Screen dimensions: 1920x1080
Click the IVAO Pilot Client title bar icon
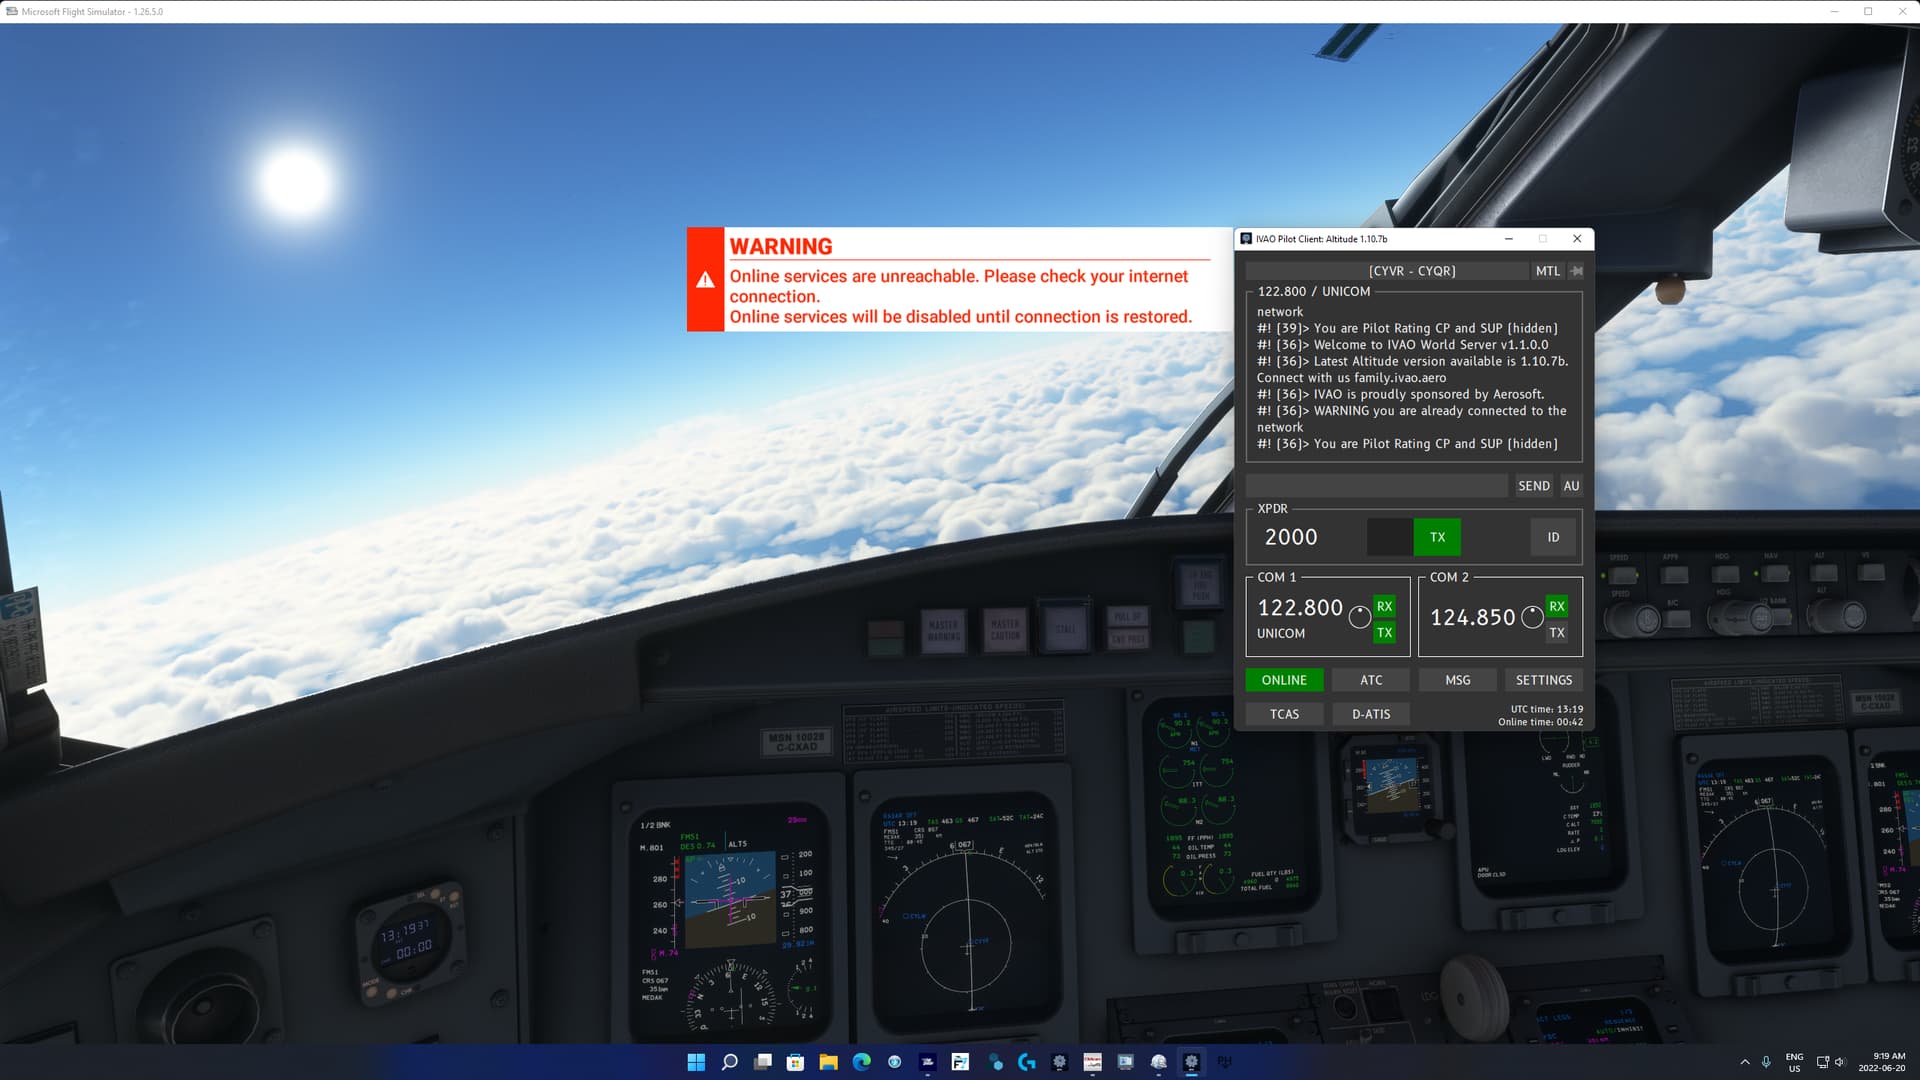(1246, 239)
